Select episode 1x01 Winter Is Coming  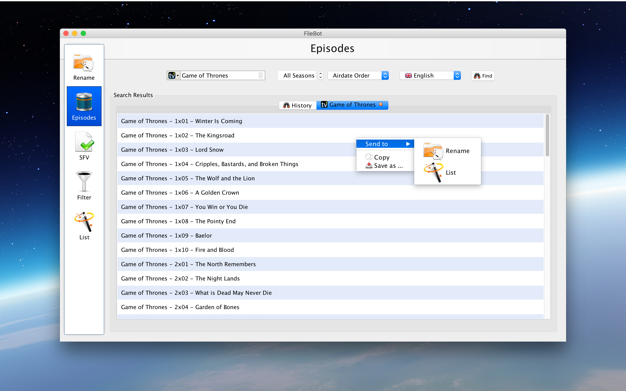330,121
